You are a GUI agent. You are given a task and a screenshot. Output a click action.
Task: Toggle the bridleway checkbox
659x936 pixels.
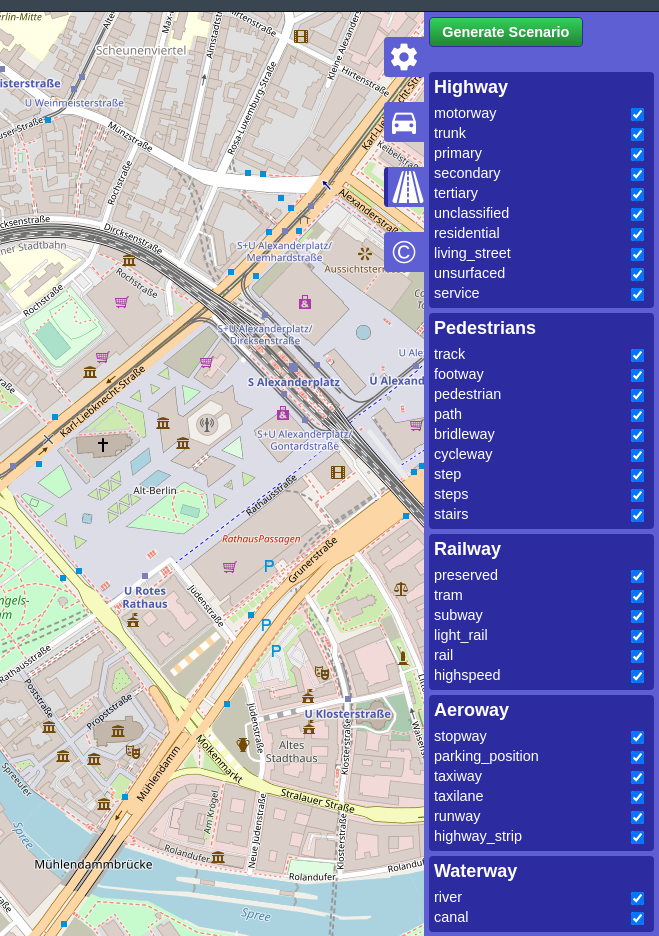(638, 435)
